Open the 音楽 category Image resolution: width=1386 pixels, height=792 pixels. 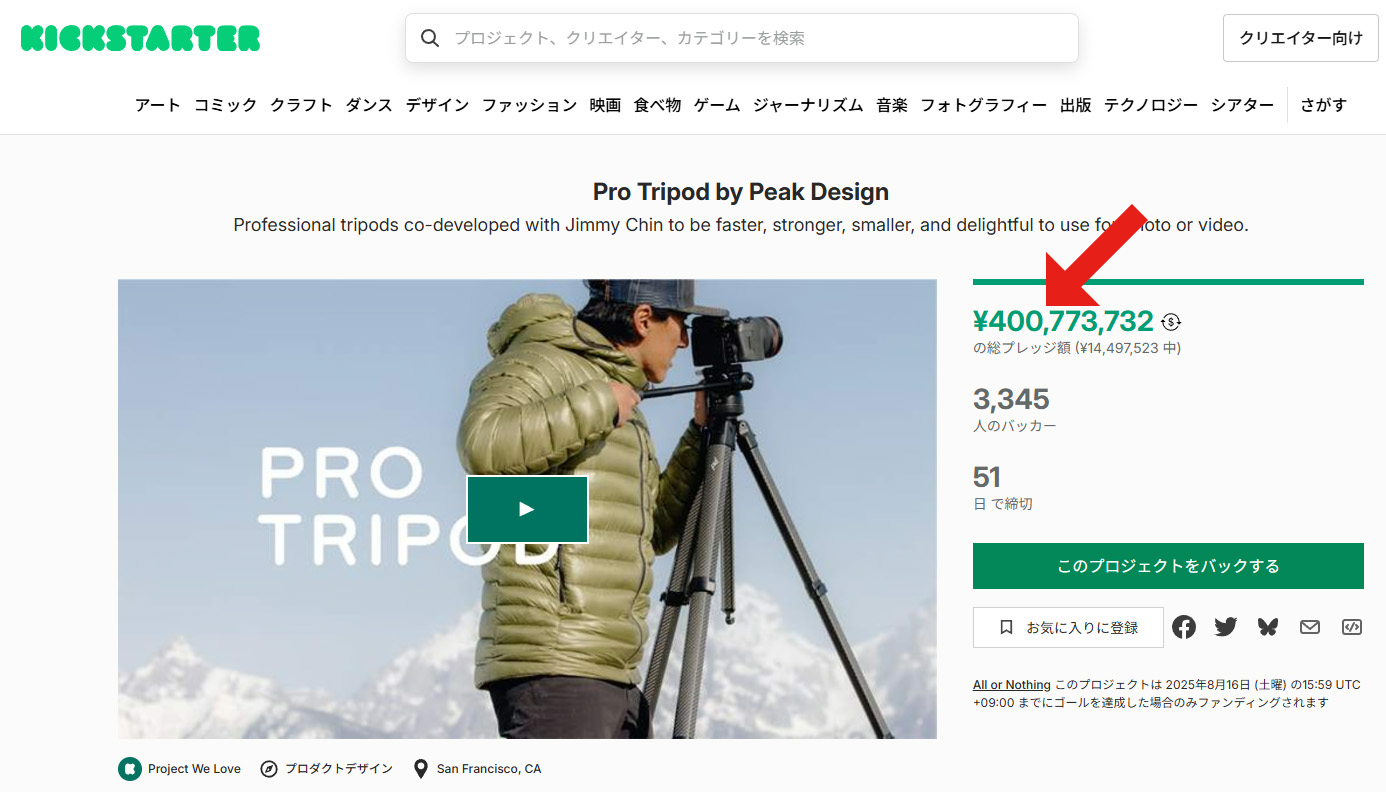(892, 105)
